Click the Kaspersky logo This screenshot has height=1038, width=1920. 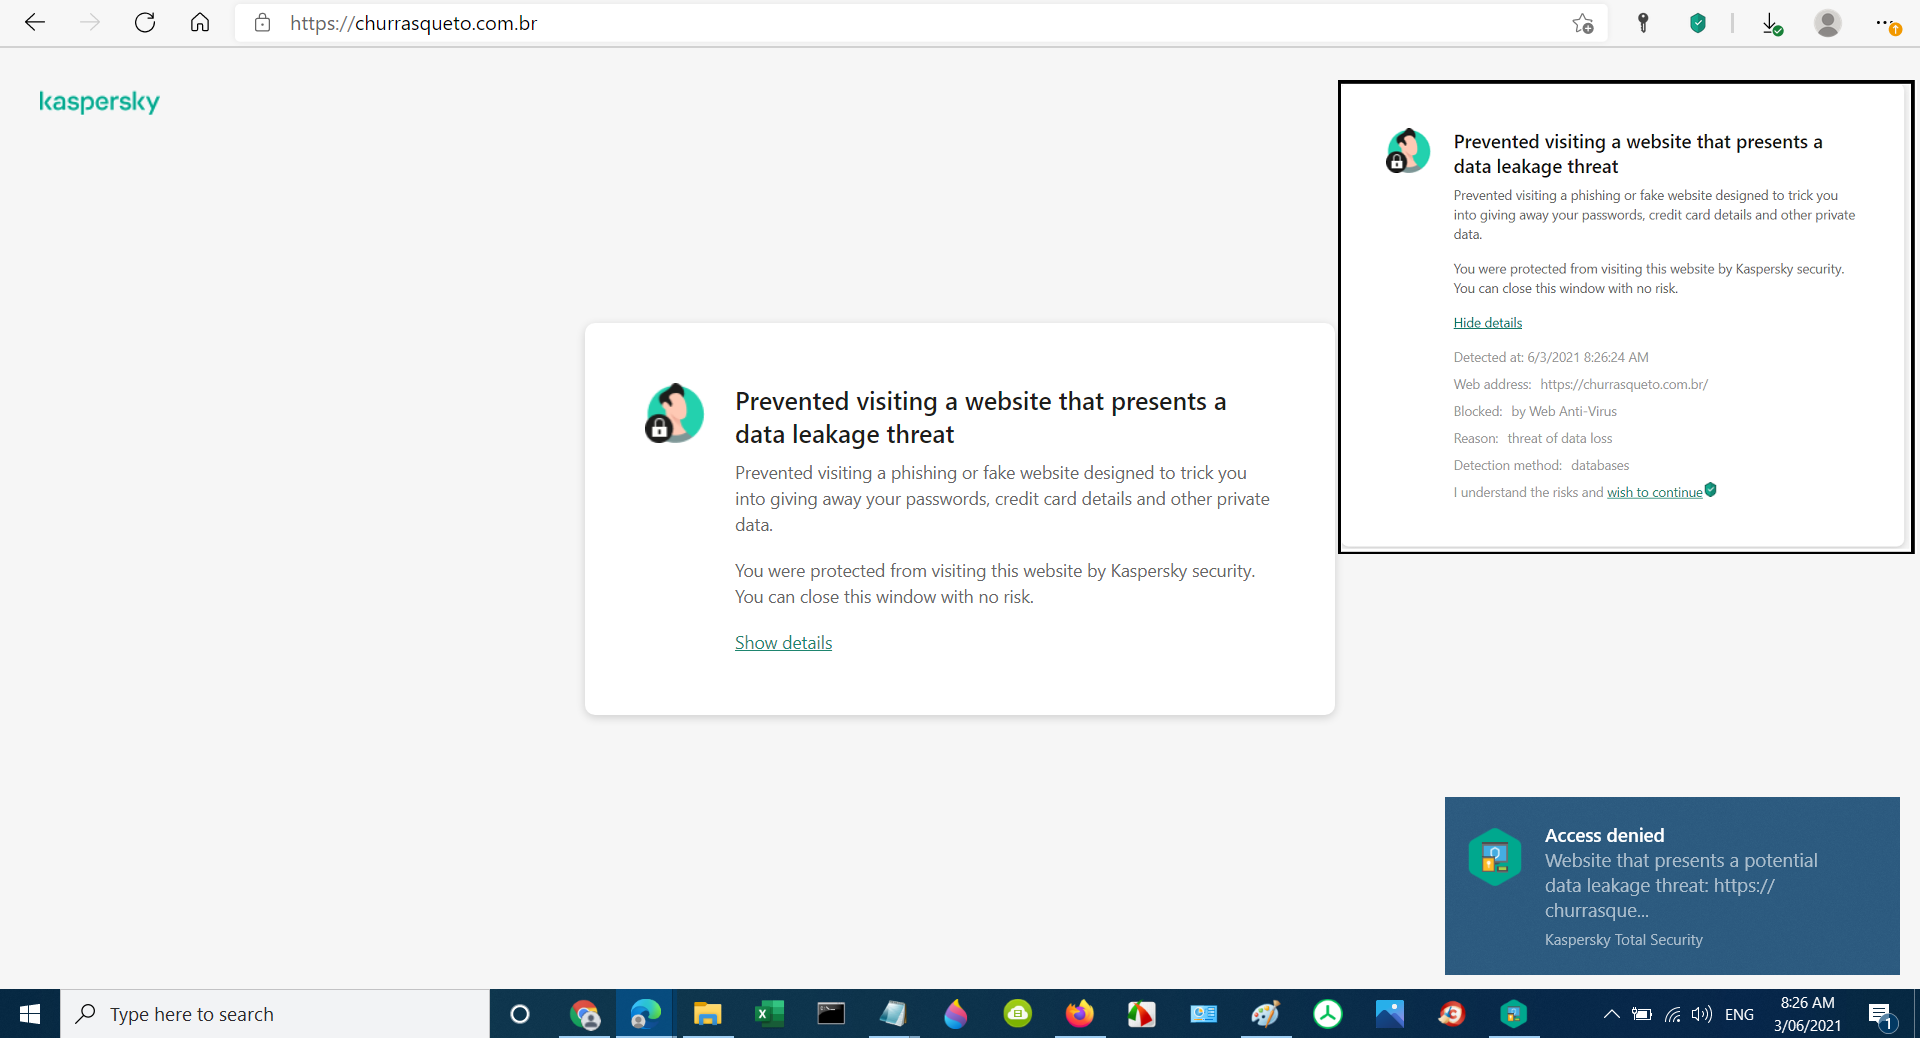click(99, 102)
